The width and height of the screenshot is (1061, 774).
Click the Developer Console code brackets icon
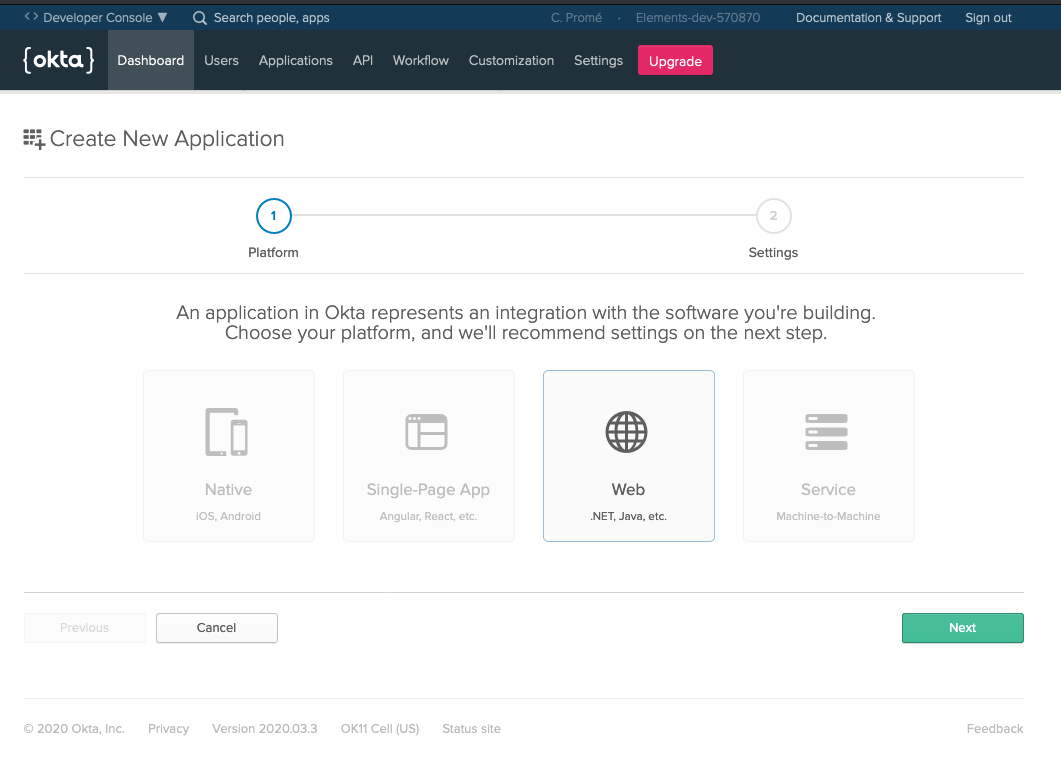coord(32,17)
